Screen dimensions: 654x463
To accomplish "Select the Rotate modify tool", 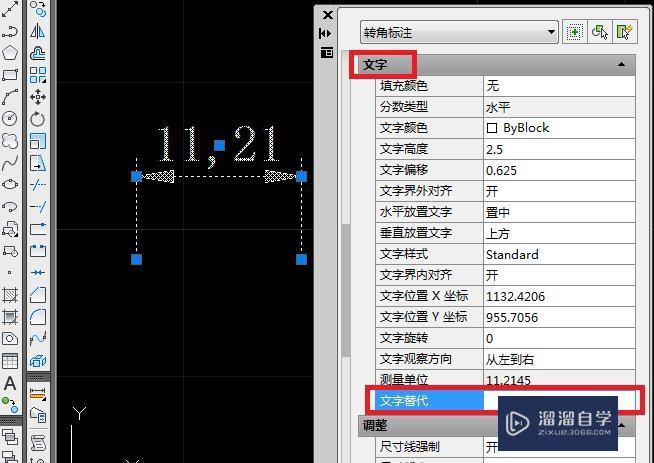I will pyautogui.click(x=38, y=118).
